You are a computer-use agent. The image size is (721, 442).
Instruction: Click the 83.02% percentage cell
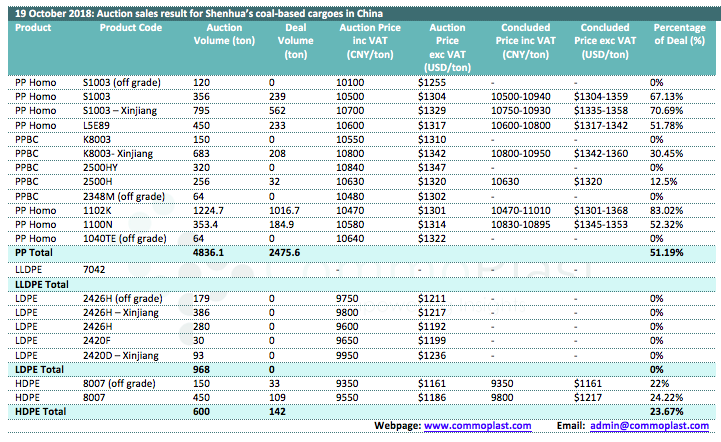[x=665, y=212]
